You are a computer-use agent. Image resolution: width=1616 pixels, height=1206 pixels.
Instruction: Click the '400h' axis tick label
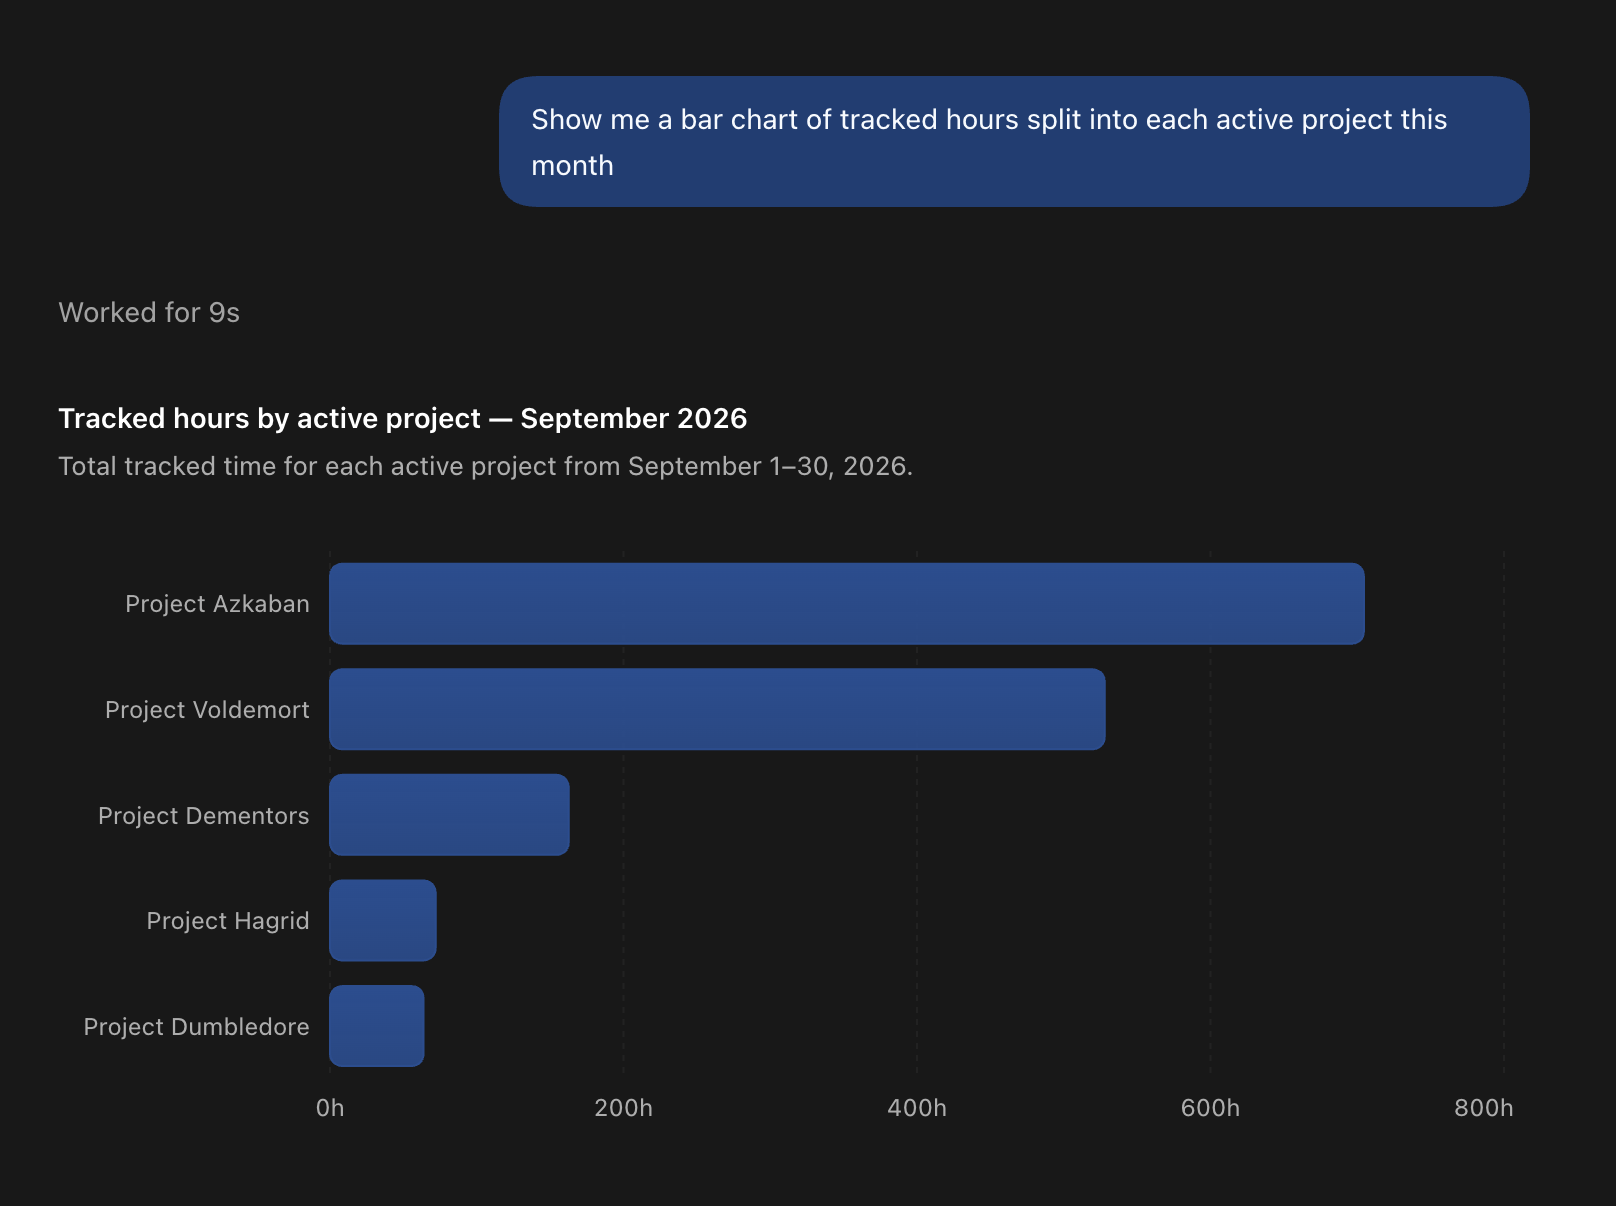[x=917, y=1108]
